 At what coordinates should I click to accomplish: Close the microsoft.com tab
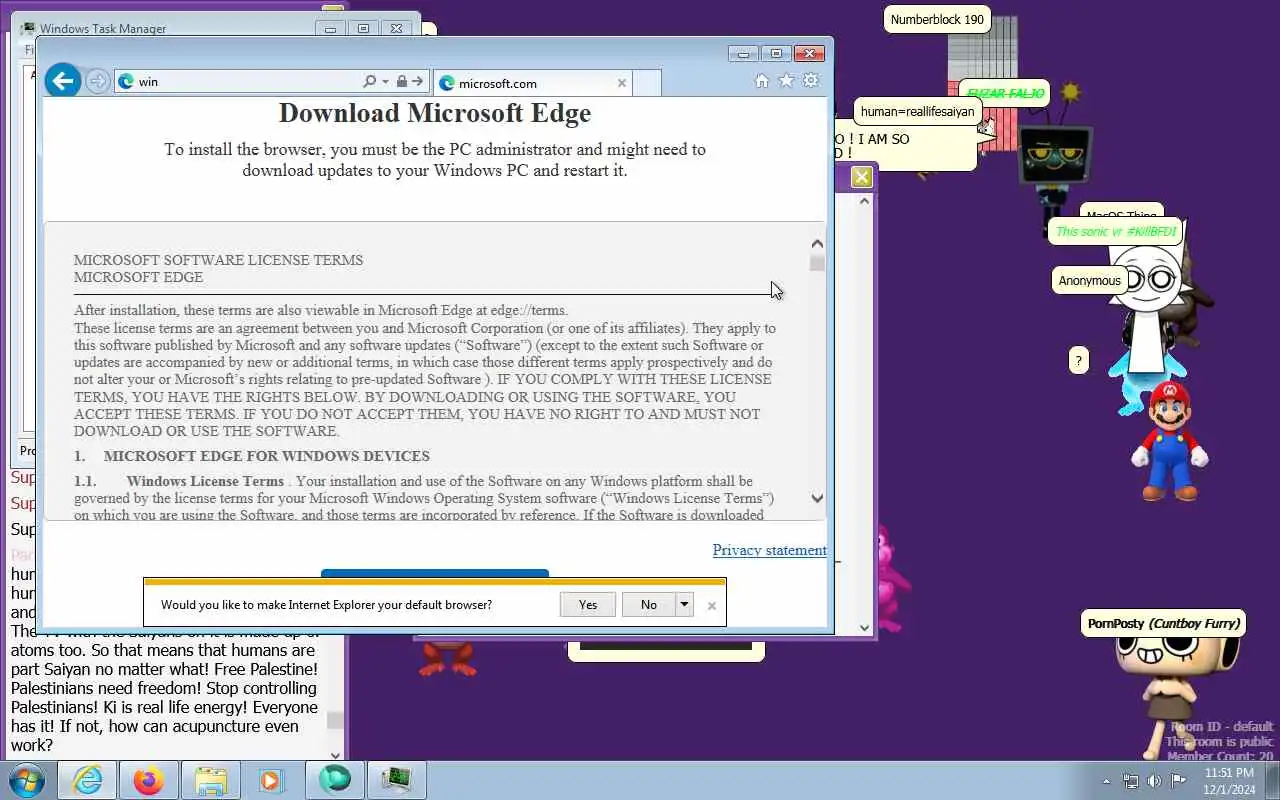(x=621, y=83)
